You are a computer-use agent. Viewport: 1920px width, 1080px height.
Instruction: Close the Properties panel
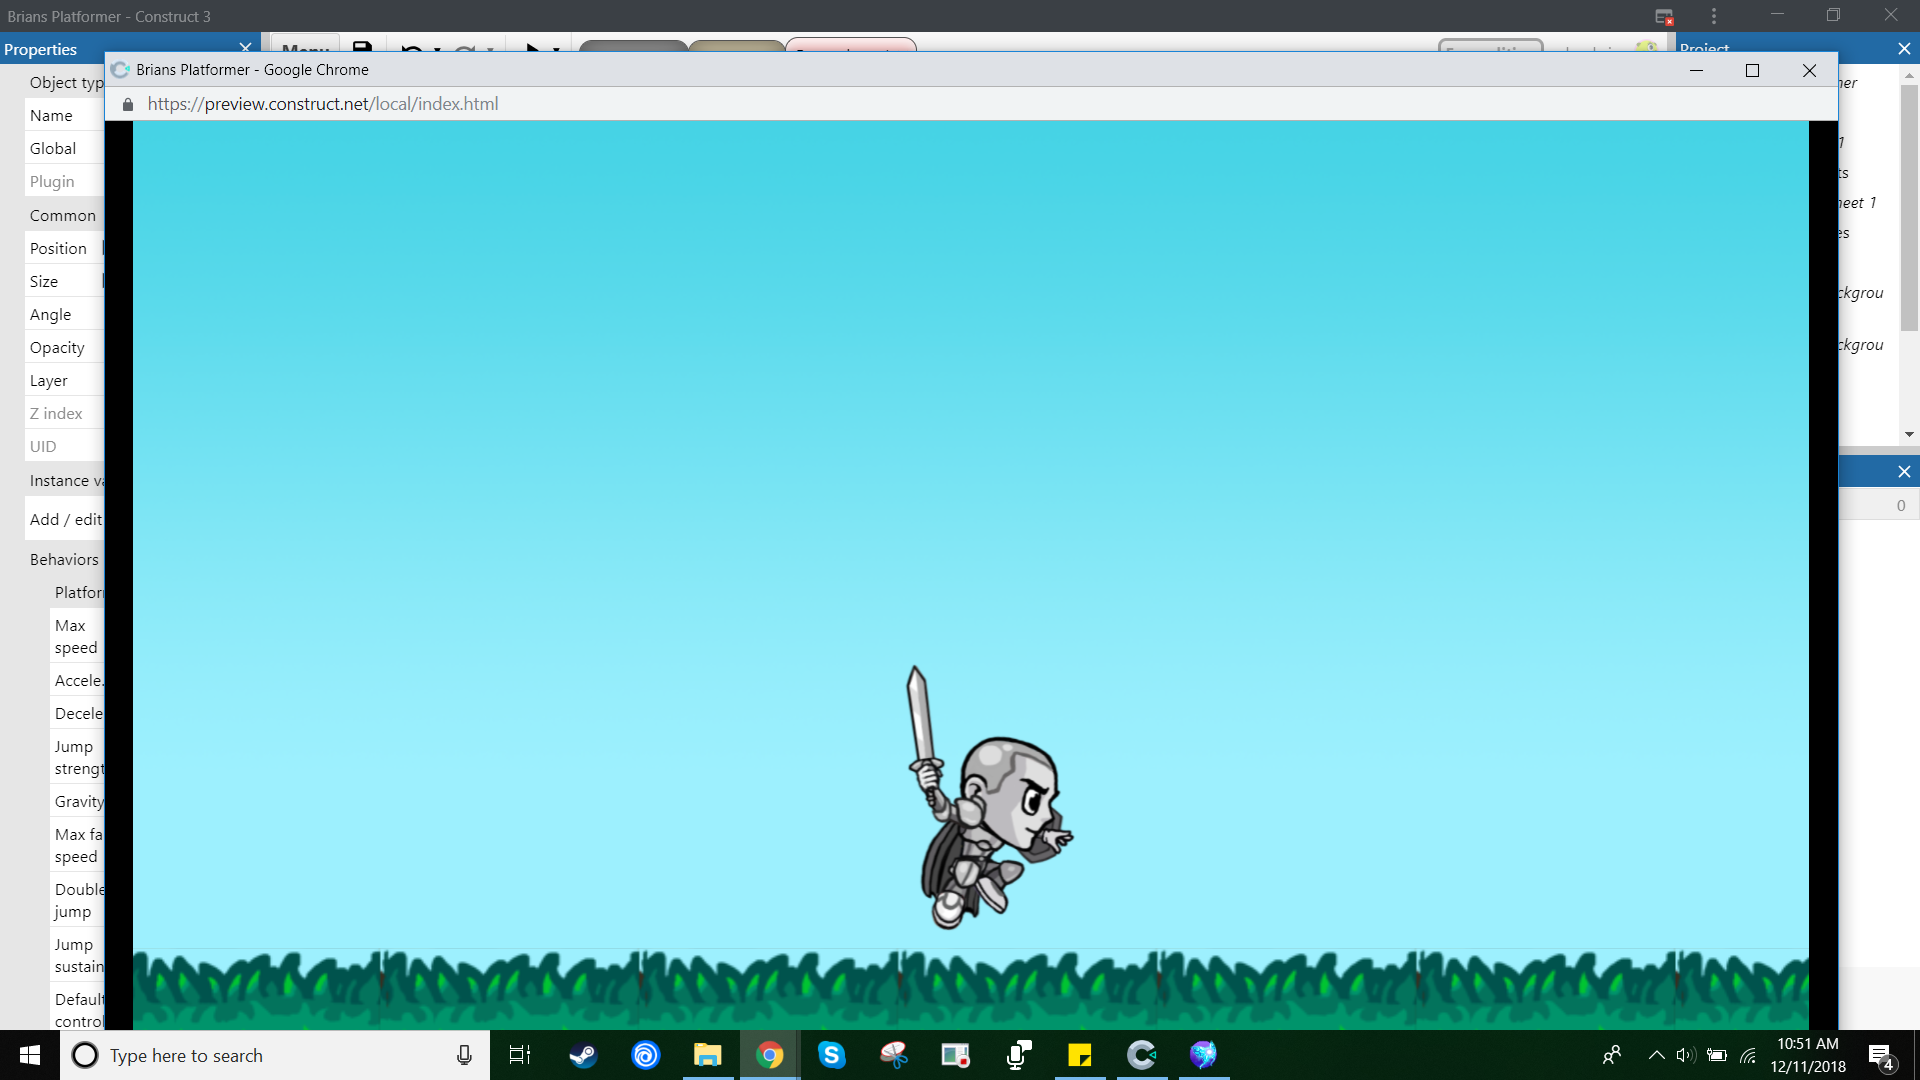(245, 48)
